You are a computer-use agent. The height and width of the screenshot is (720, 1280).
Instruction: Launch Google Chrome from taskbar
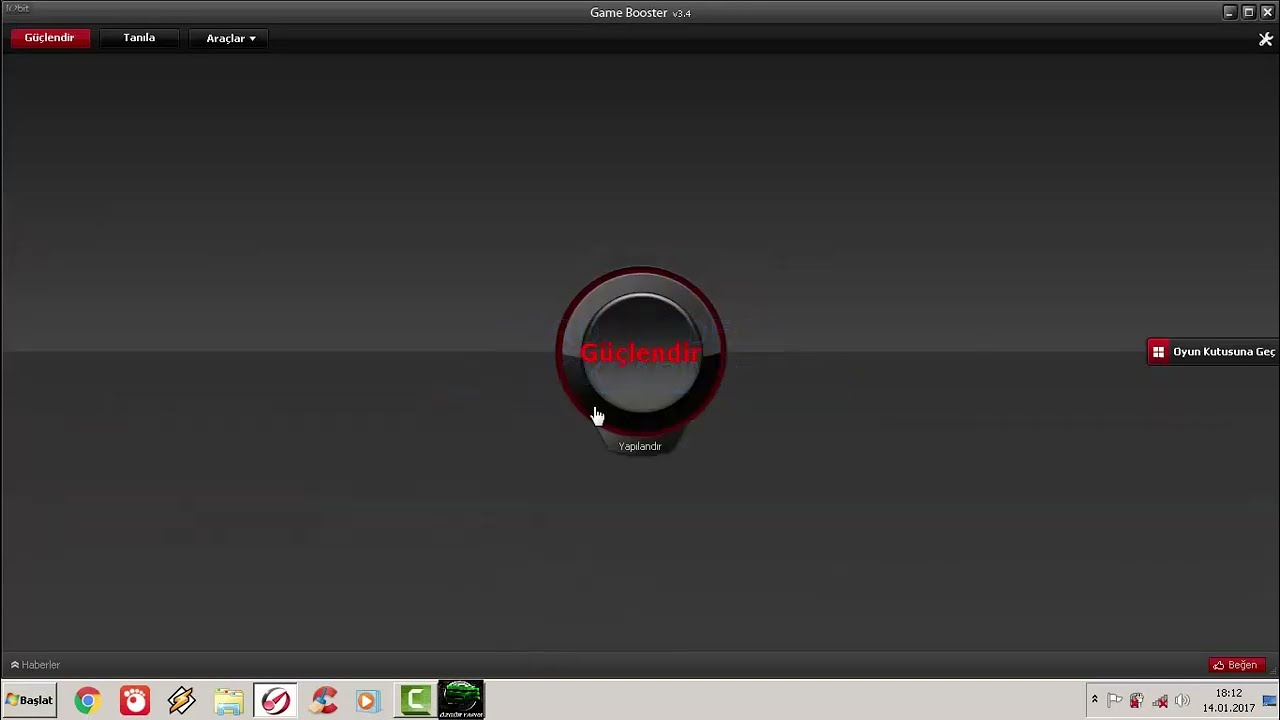88,701
